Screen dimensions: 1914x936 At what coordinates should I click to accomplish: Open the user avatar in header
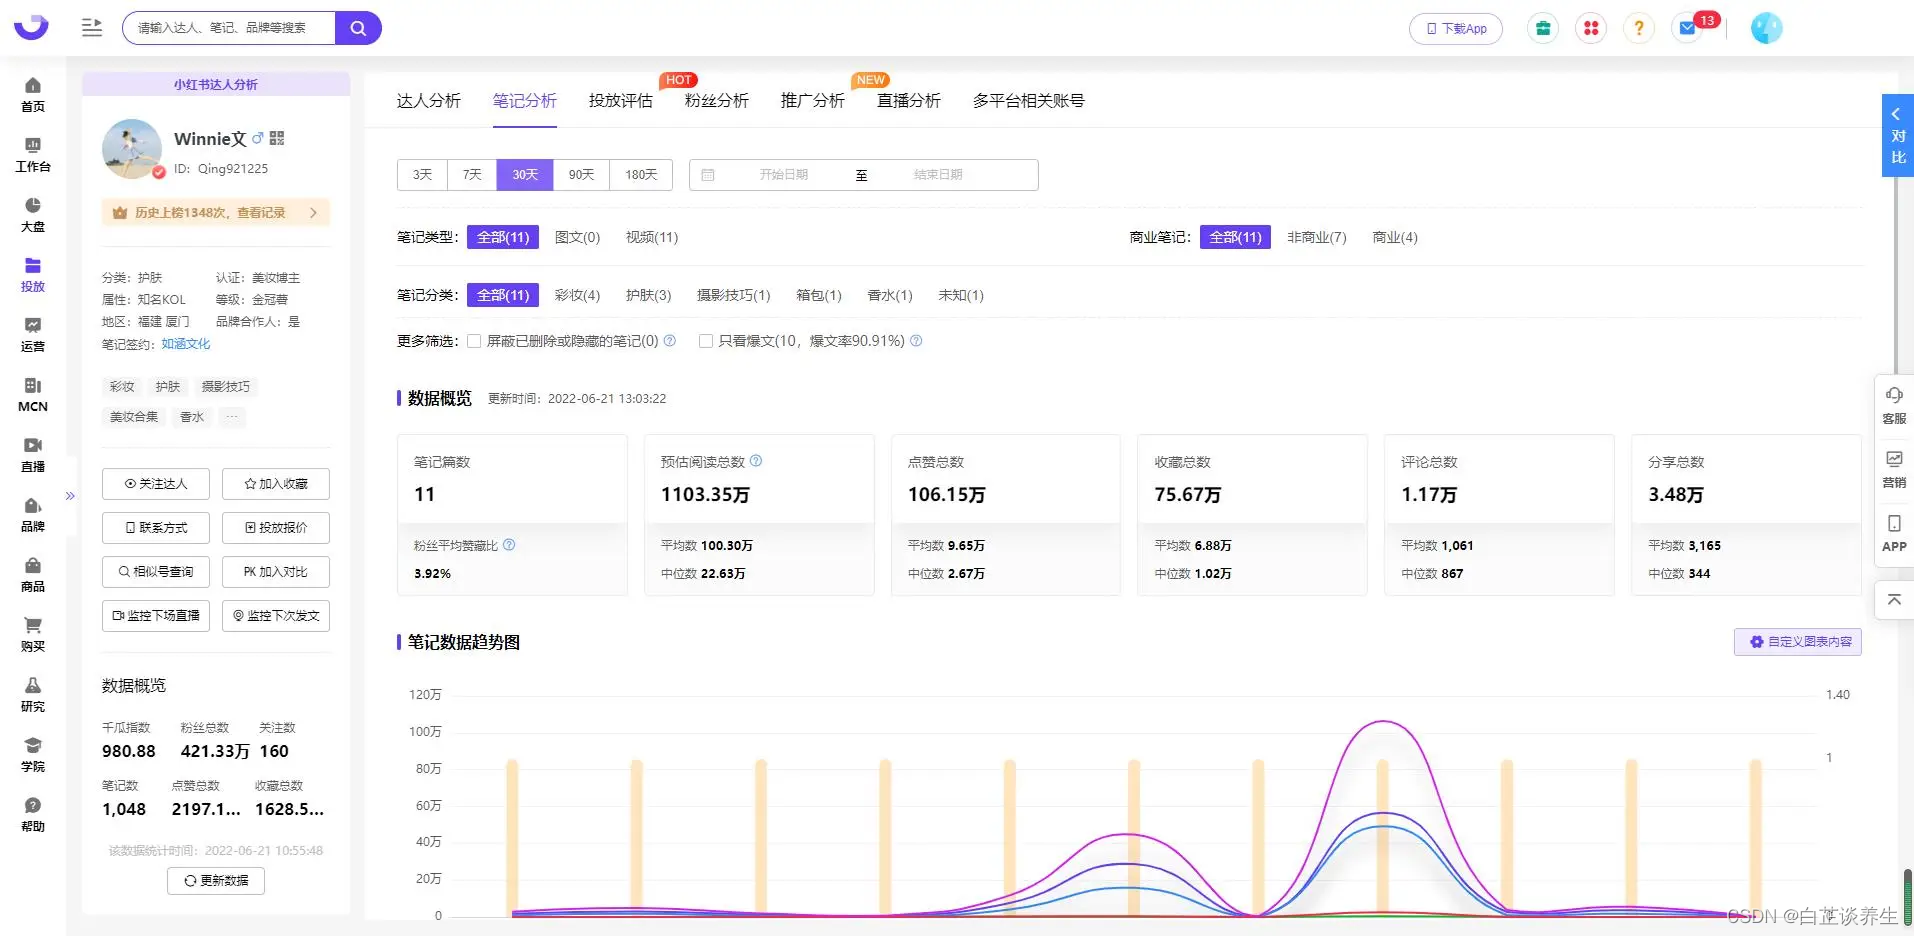[1767, 28]
